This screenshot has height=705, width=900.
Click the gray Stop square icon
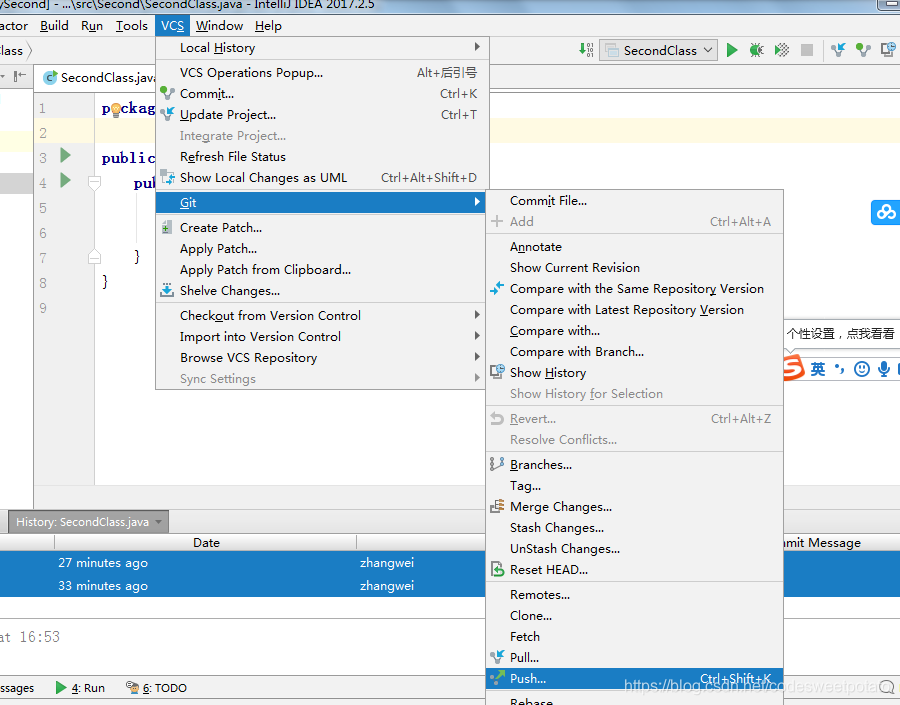pos(806,51)
